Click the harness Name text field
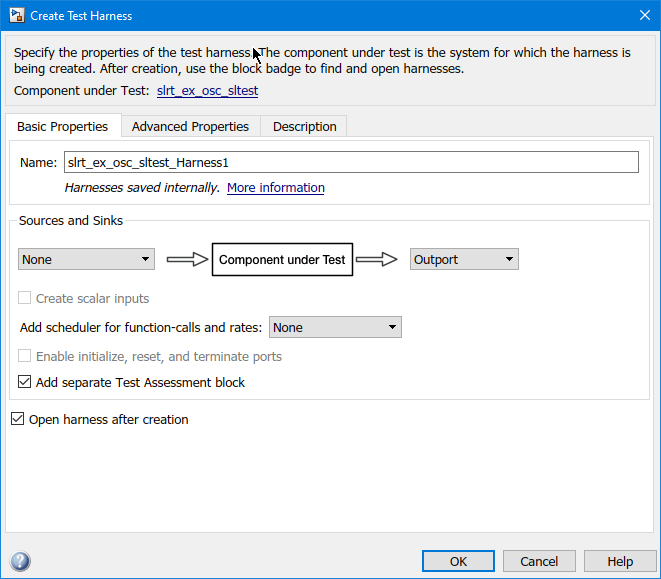661x579 pixels. pos(350,161)
